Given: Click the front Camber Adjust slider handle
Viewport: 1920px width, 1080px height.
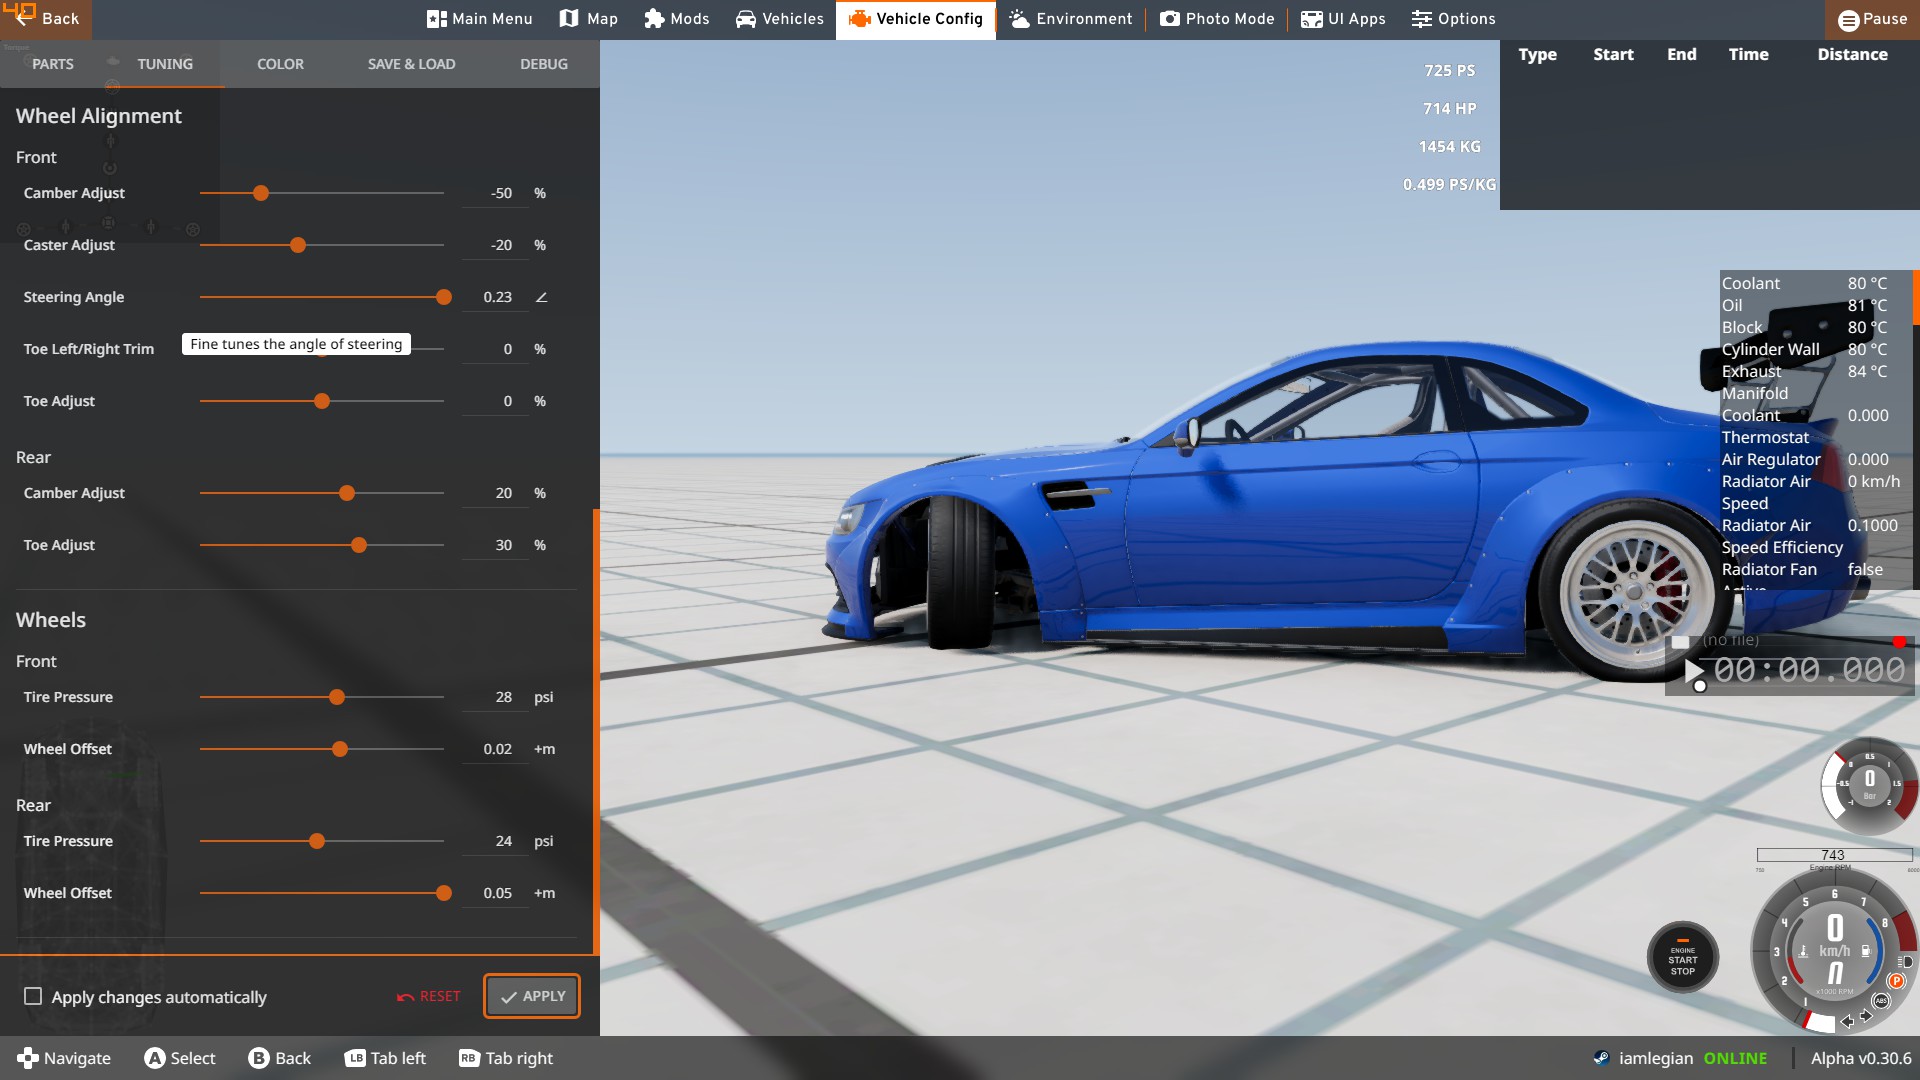Looking at the screenshot, I should click(261, 193).
